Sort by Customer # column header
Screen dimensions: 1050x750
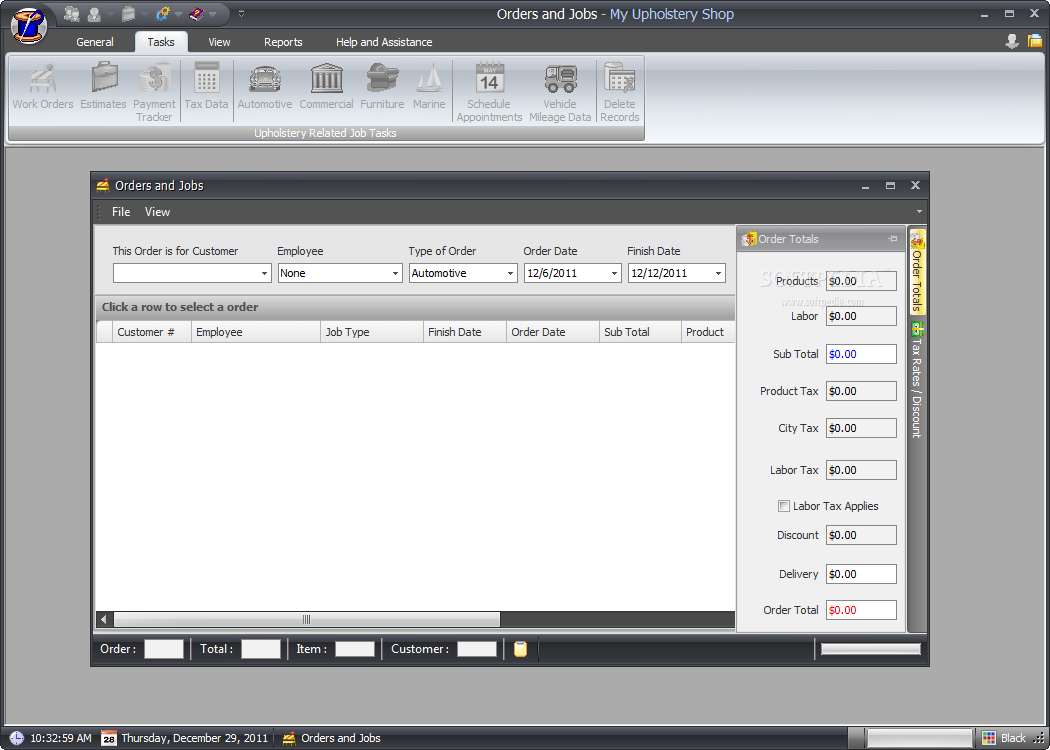[x=152, y=332]
